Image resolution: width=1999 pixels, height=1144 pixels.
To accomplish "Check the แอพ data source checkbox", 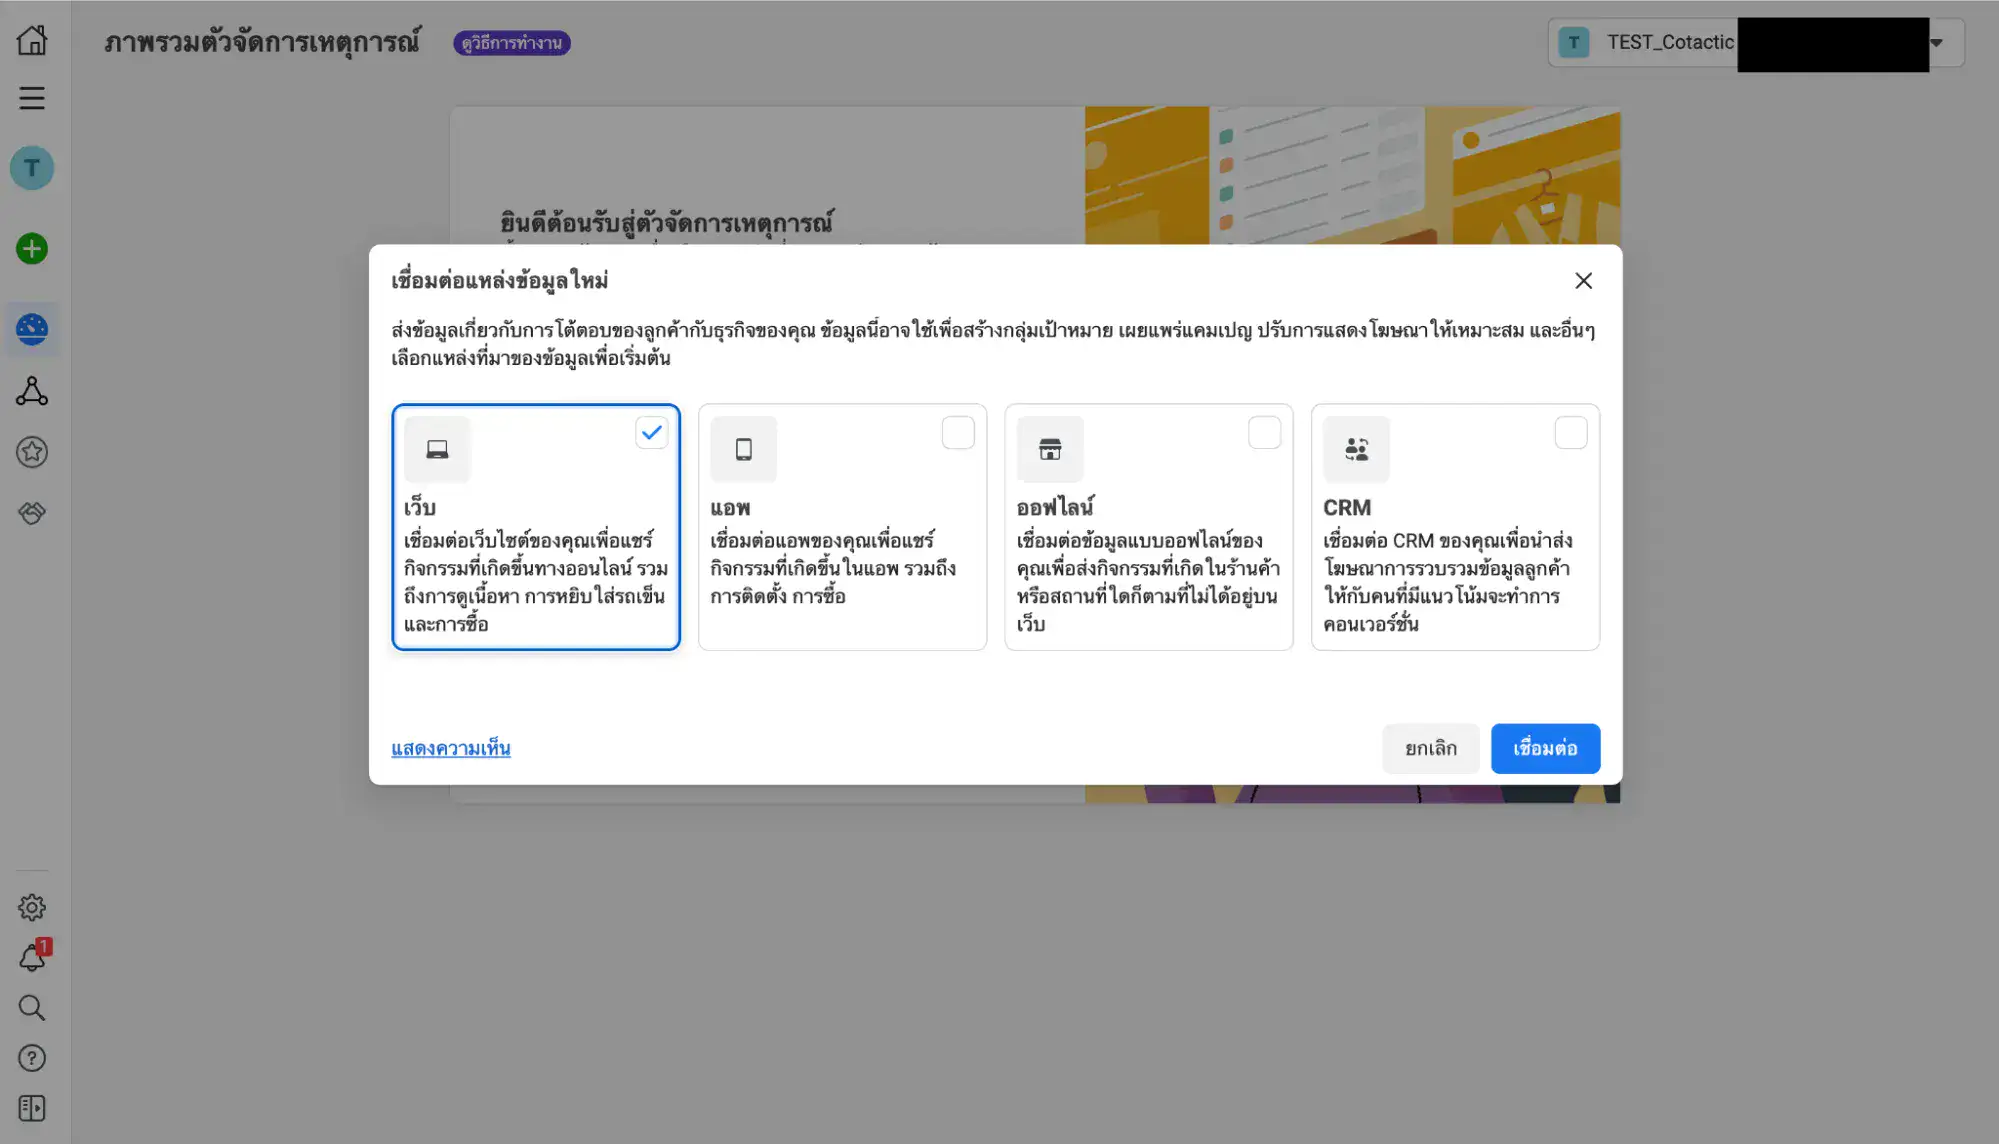I will click(957, 433).
